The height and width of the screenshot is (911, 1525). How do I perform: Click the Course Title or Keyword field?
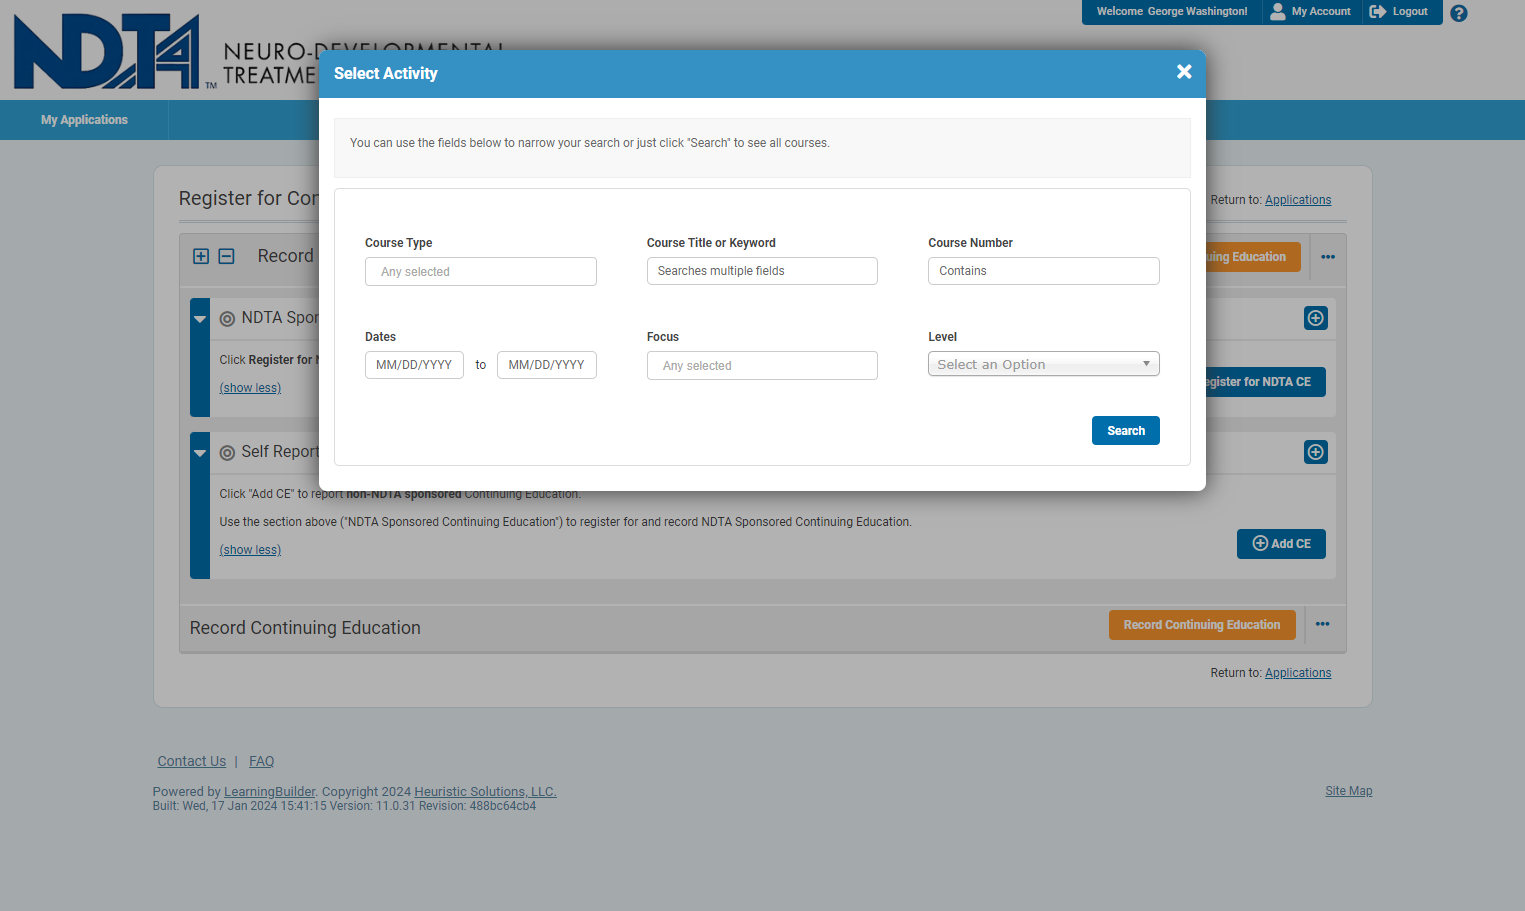coord(762,271)
